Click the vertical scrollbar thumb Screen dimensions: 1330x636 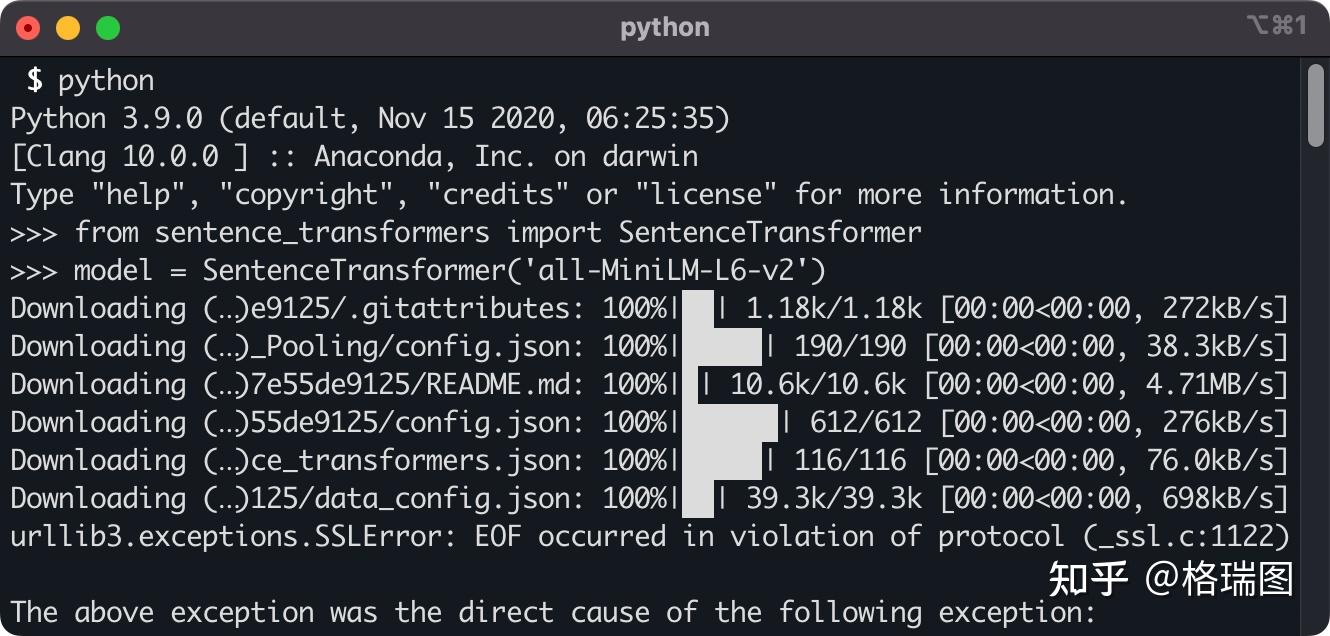1316,104
